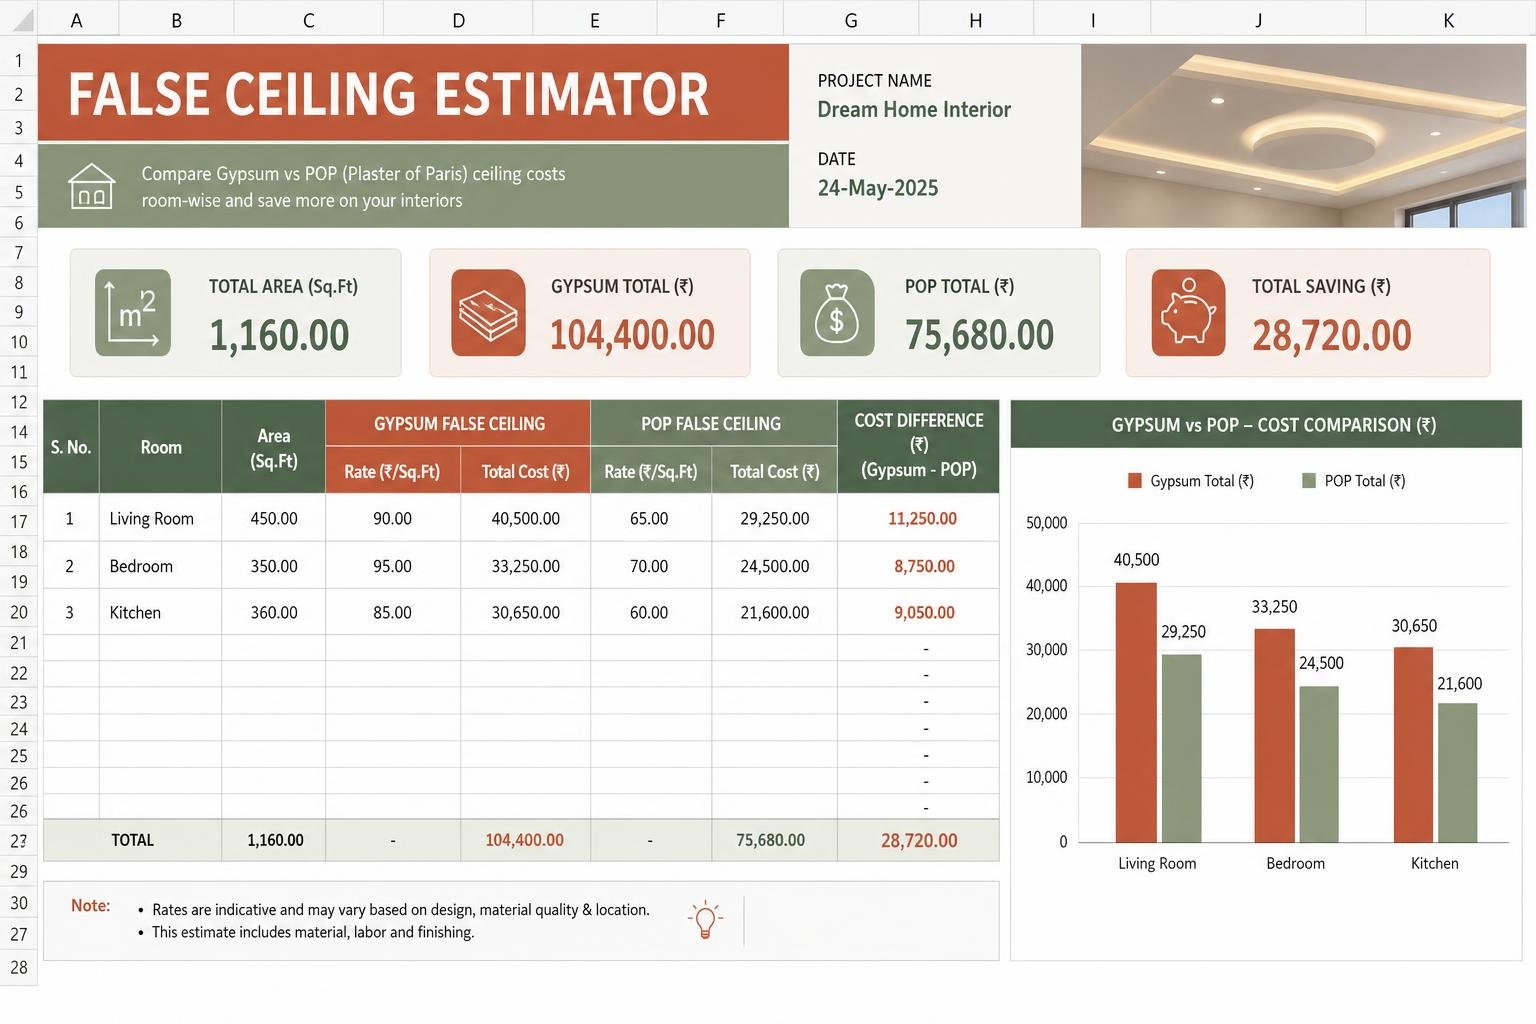Select column A header
The width and height of the screenshot is (1536, 1024).
(76, 19)
